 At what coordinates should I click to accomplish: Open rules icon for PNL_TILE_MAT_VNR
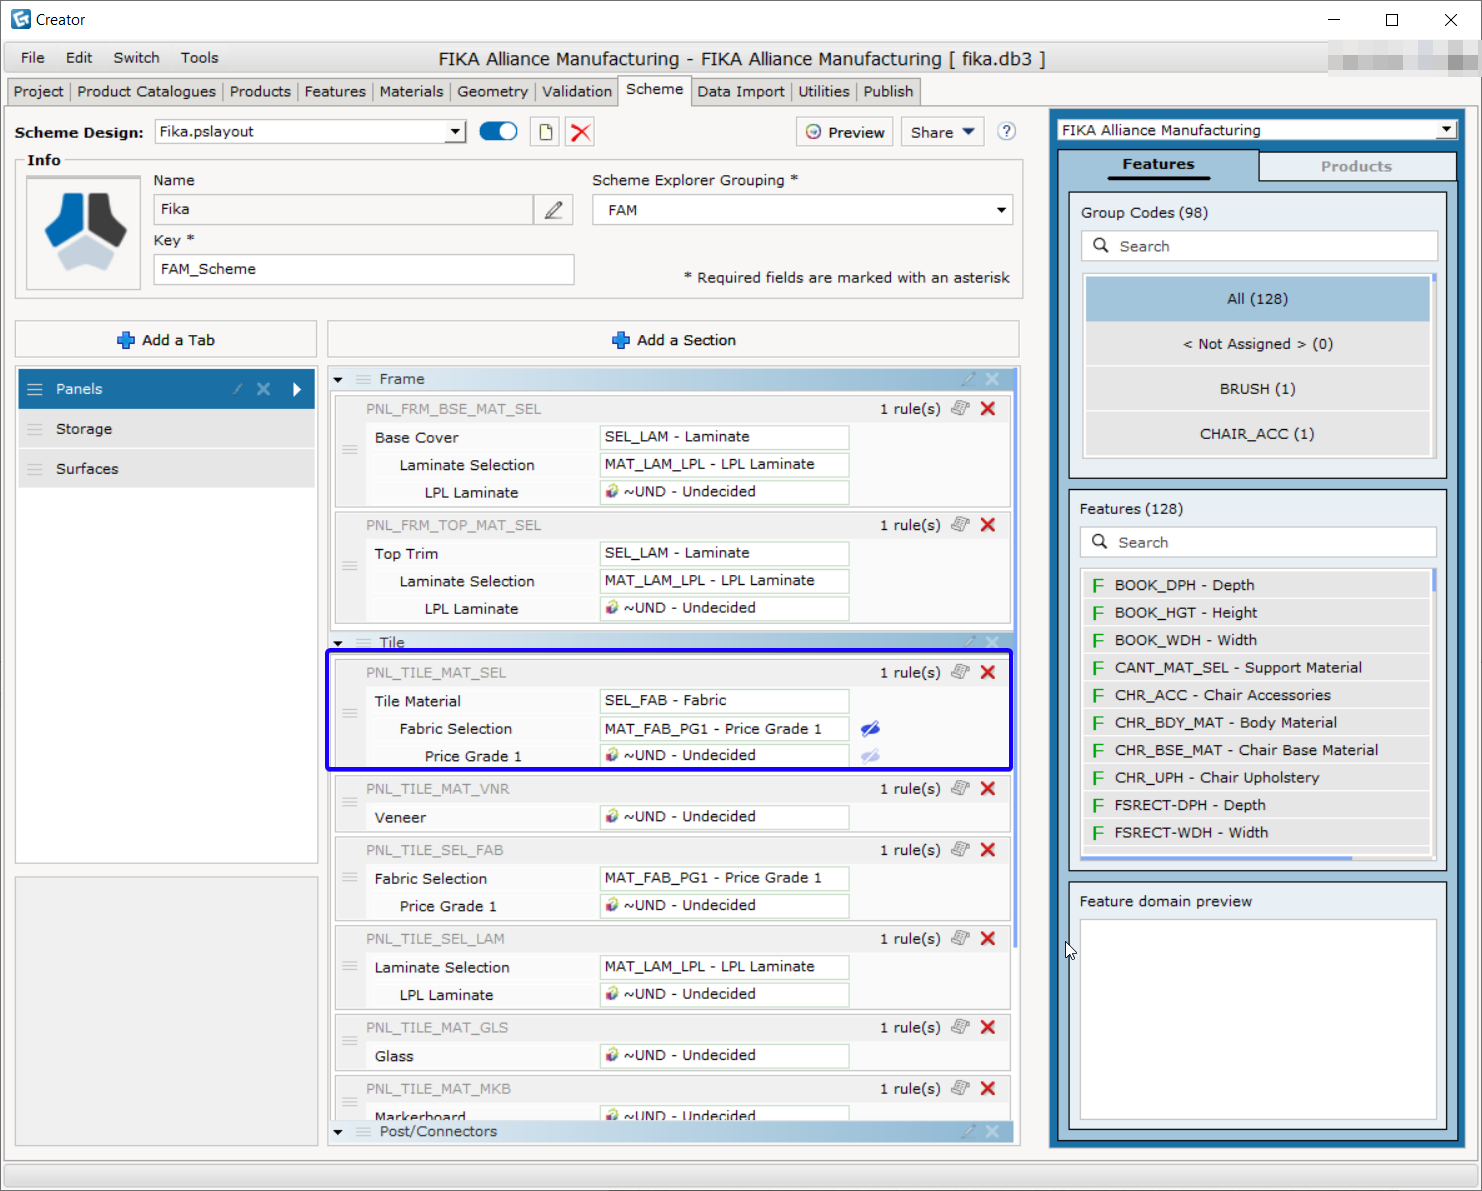click(961, 788)
